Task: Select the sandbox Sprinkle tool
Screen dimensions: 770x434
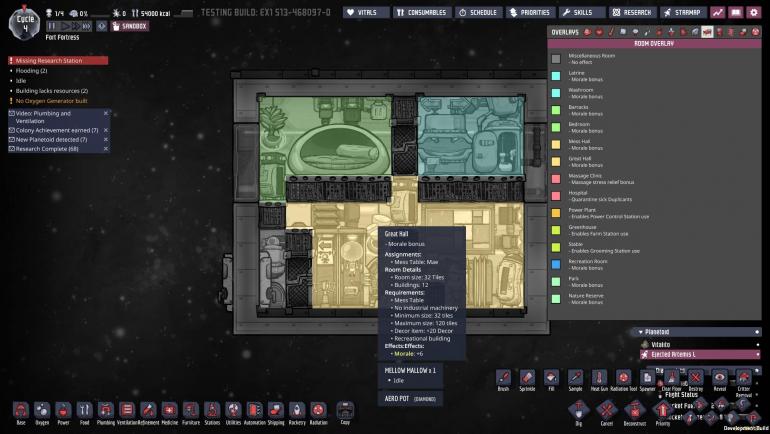Action: 527,380
